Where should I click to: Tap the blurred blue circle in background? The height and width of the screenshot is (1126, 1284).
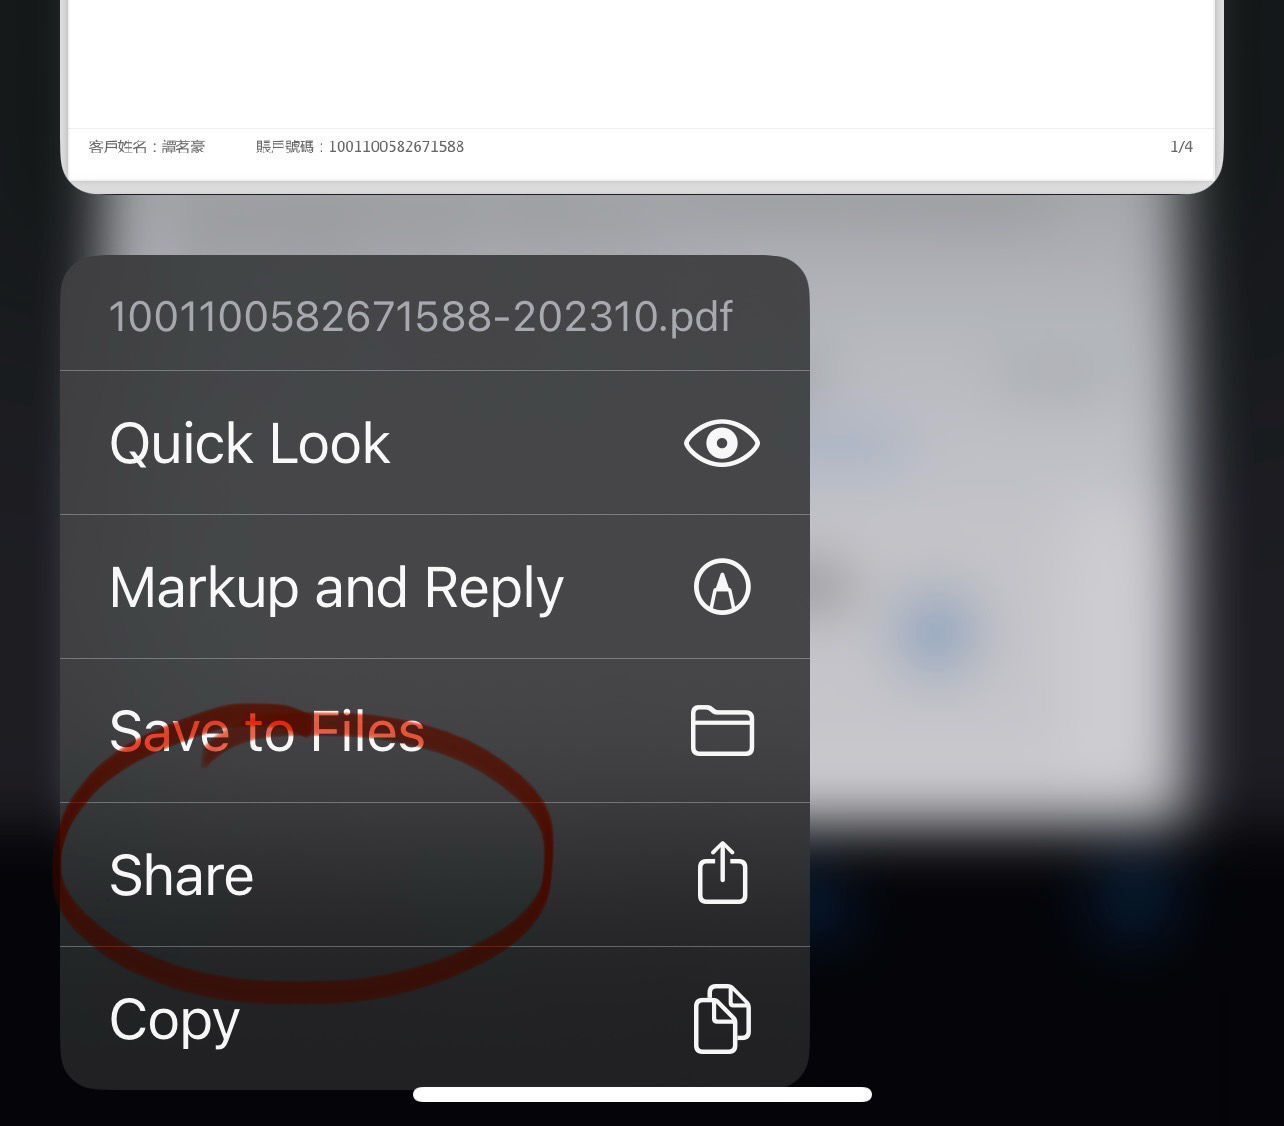[x=937, y=632]
